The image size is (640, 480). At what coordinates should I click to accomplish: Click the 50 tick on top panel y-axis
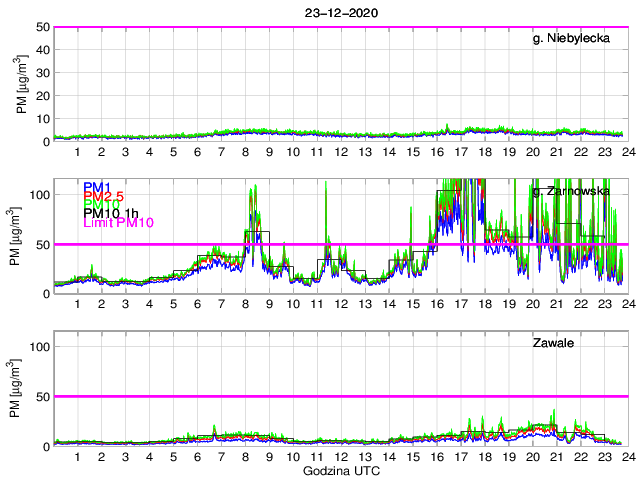pyautogui.click(x=42, y=27)
